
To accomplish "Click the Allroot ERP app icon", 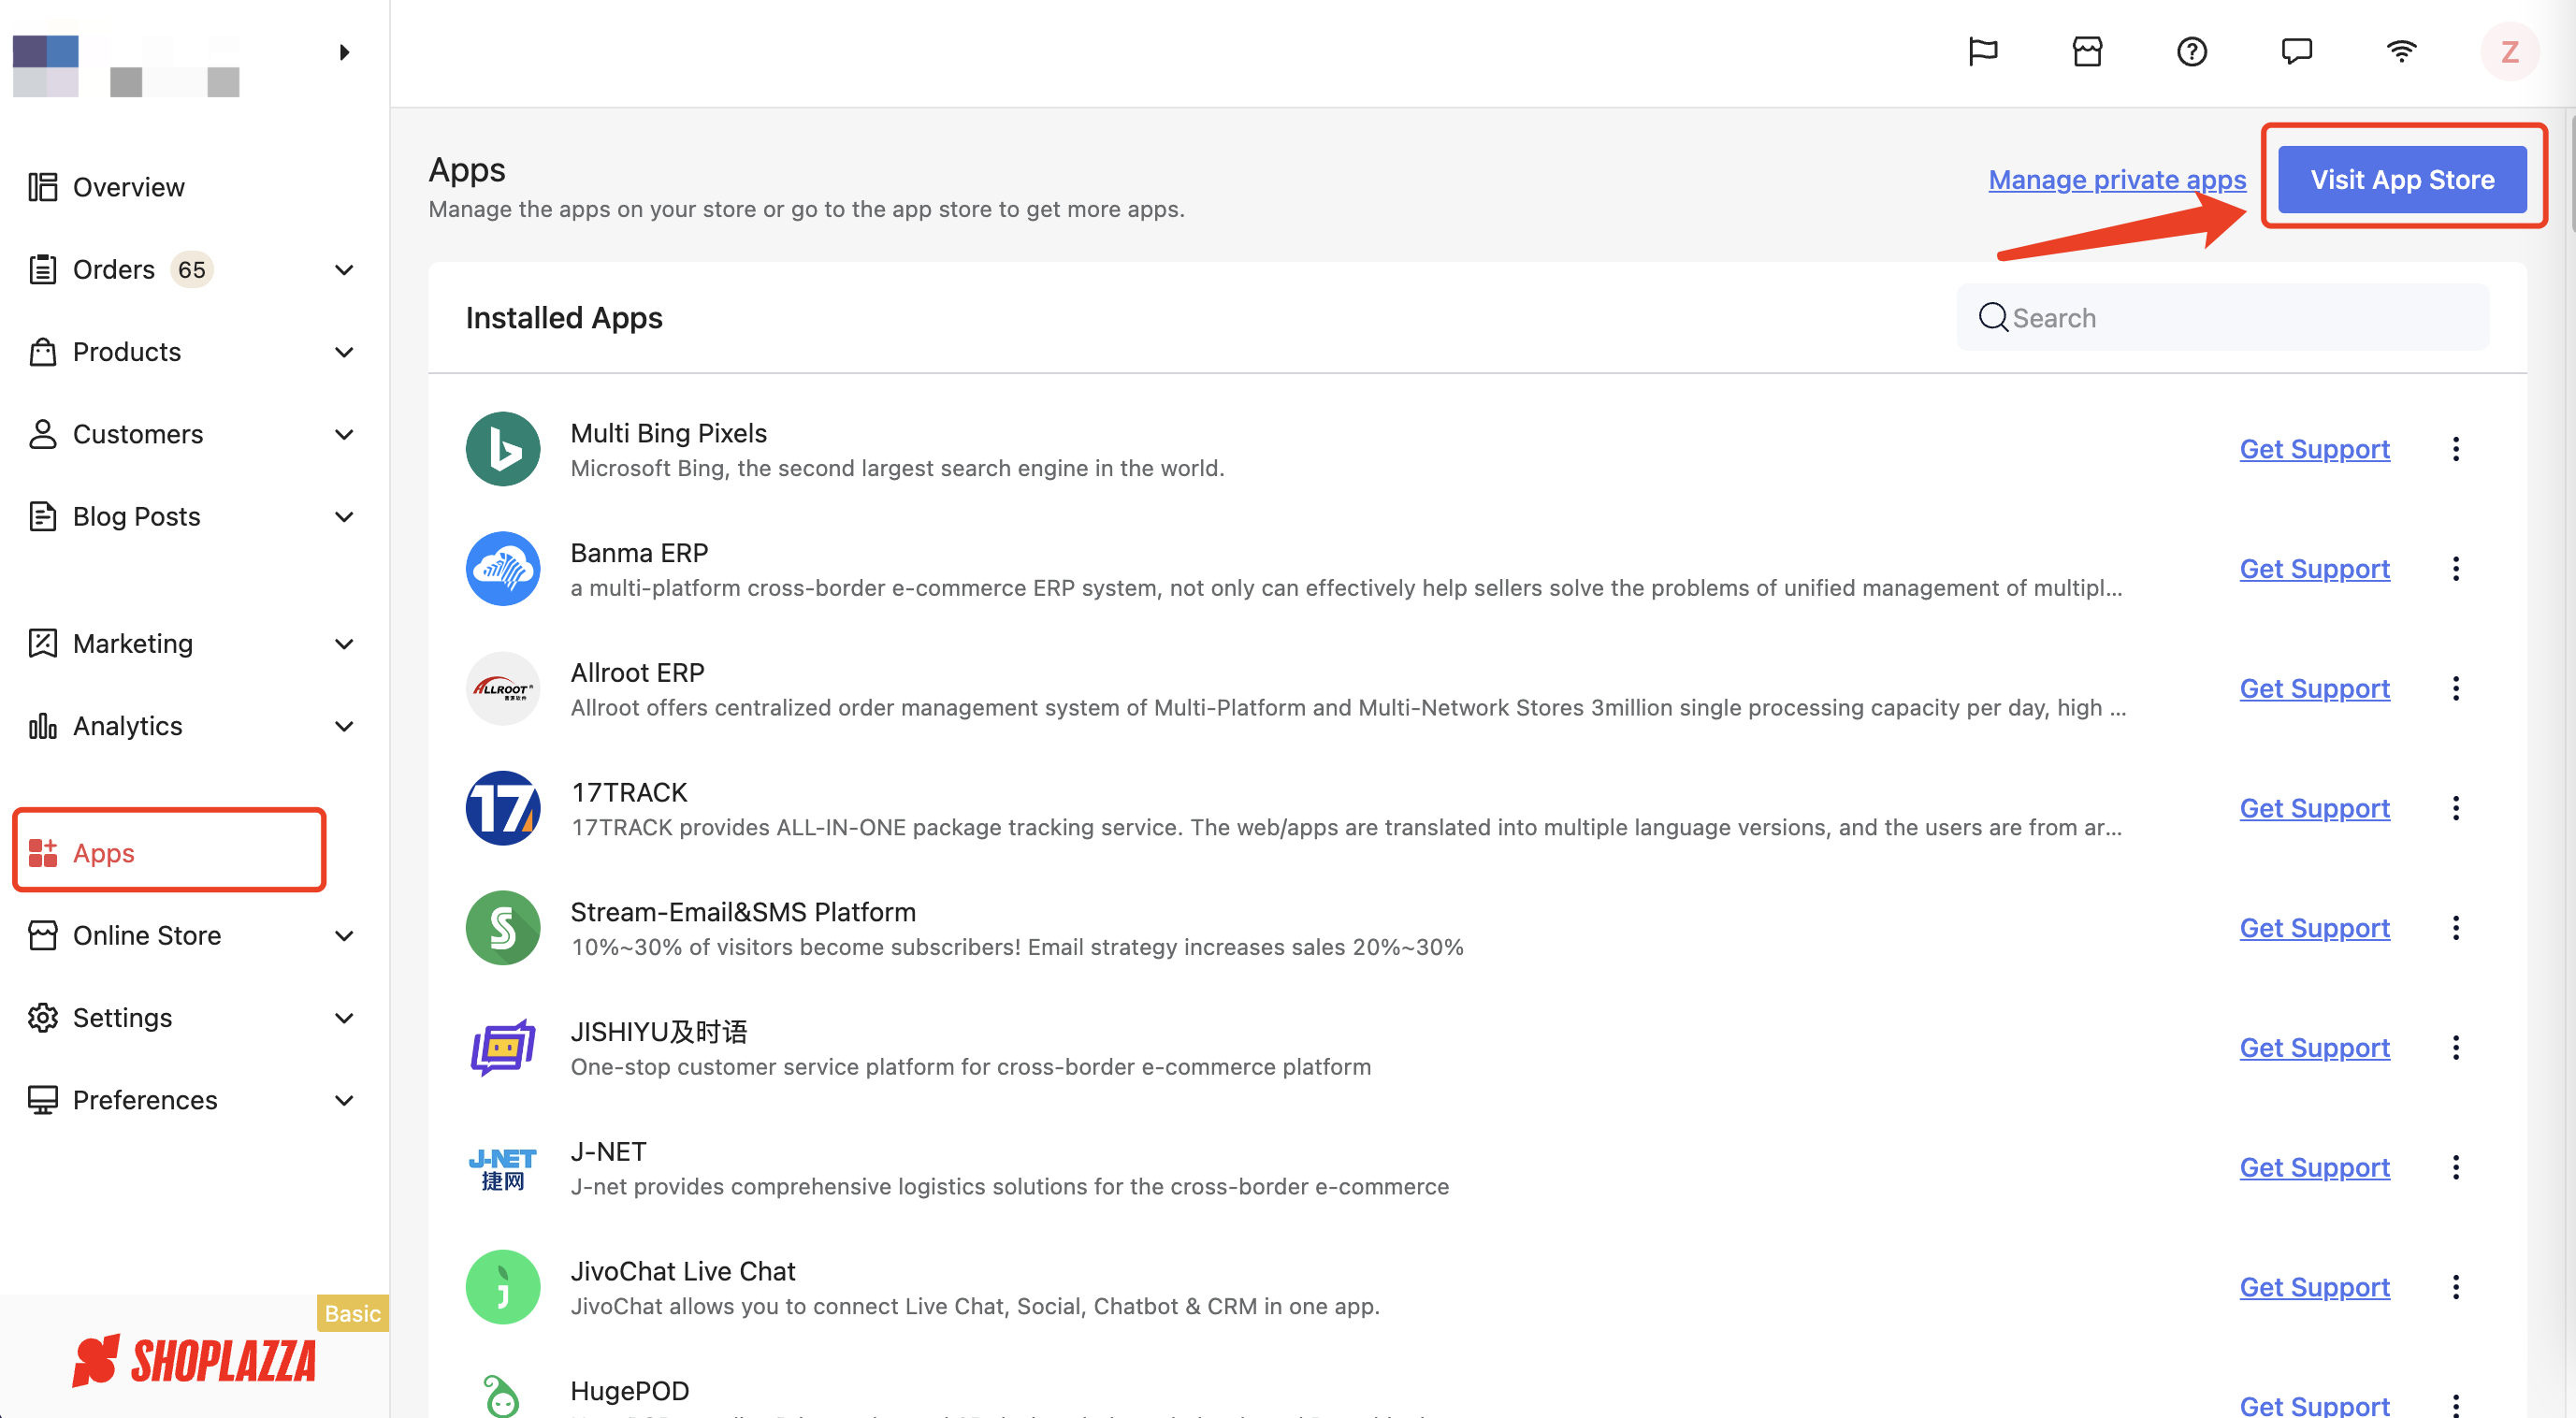I will (503, 688).
